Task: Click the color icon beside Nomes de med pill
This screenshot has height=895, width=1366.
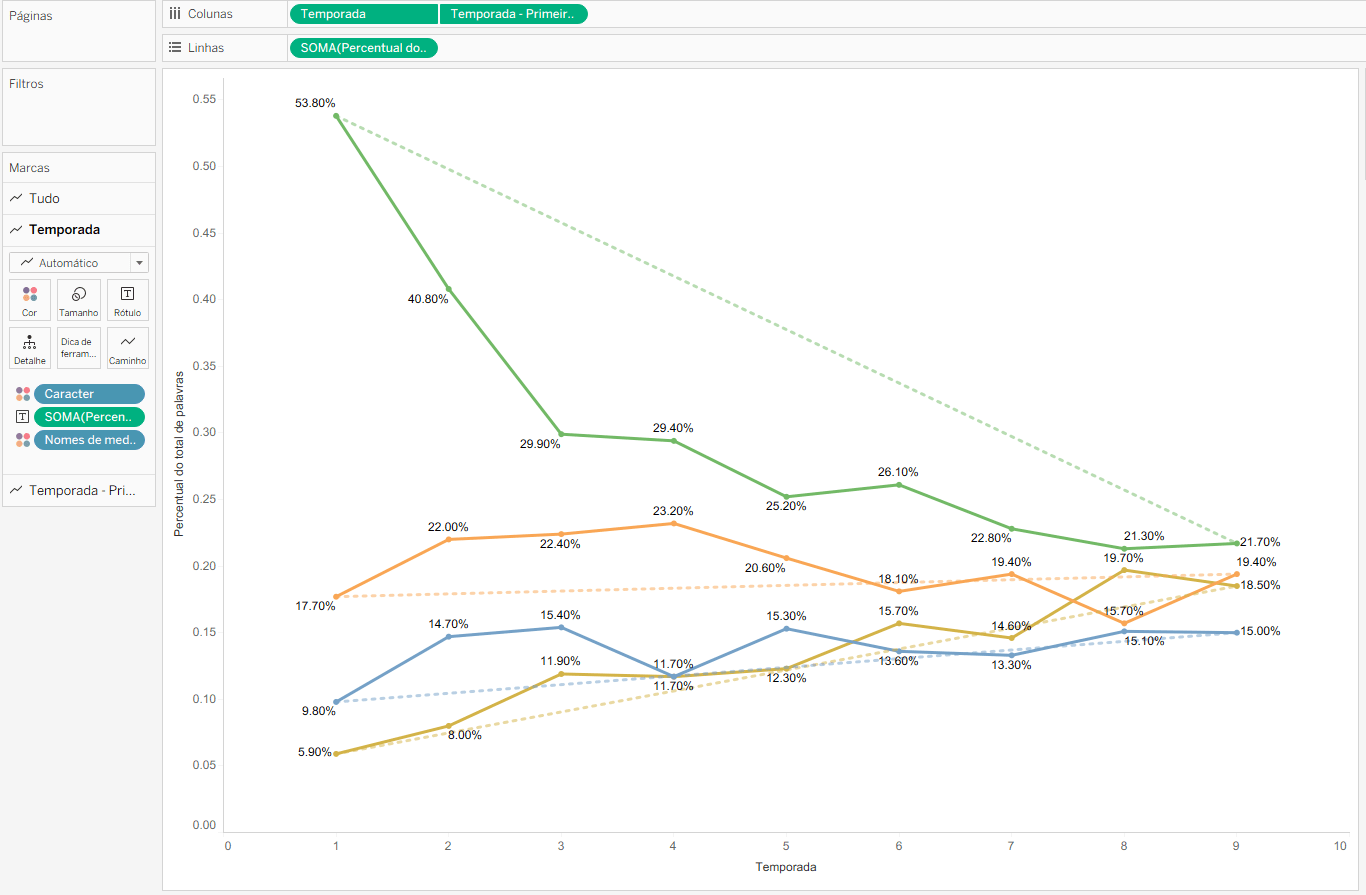Action: [23, 440]
